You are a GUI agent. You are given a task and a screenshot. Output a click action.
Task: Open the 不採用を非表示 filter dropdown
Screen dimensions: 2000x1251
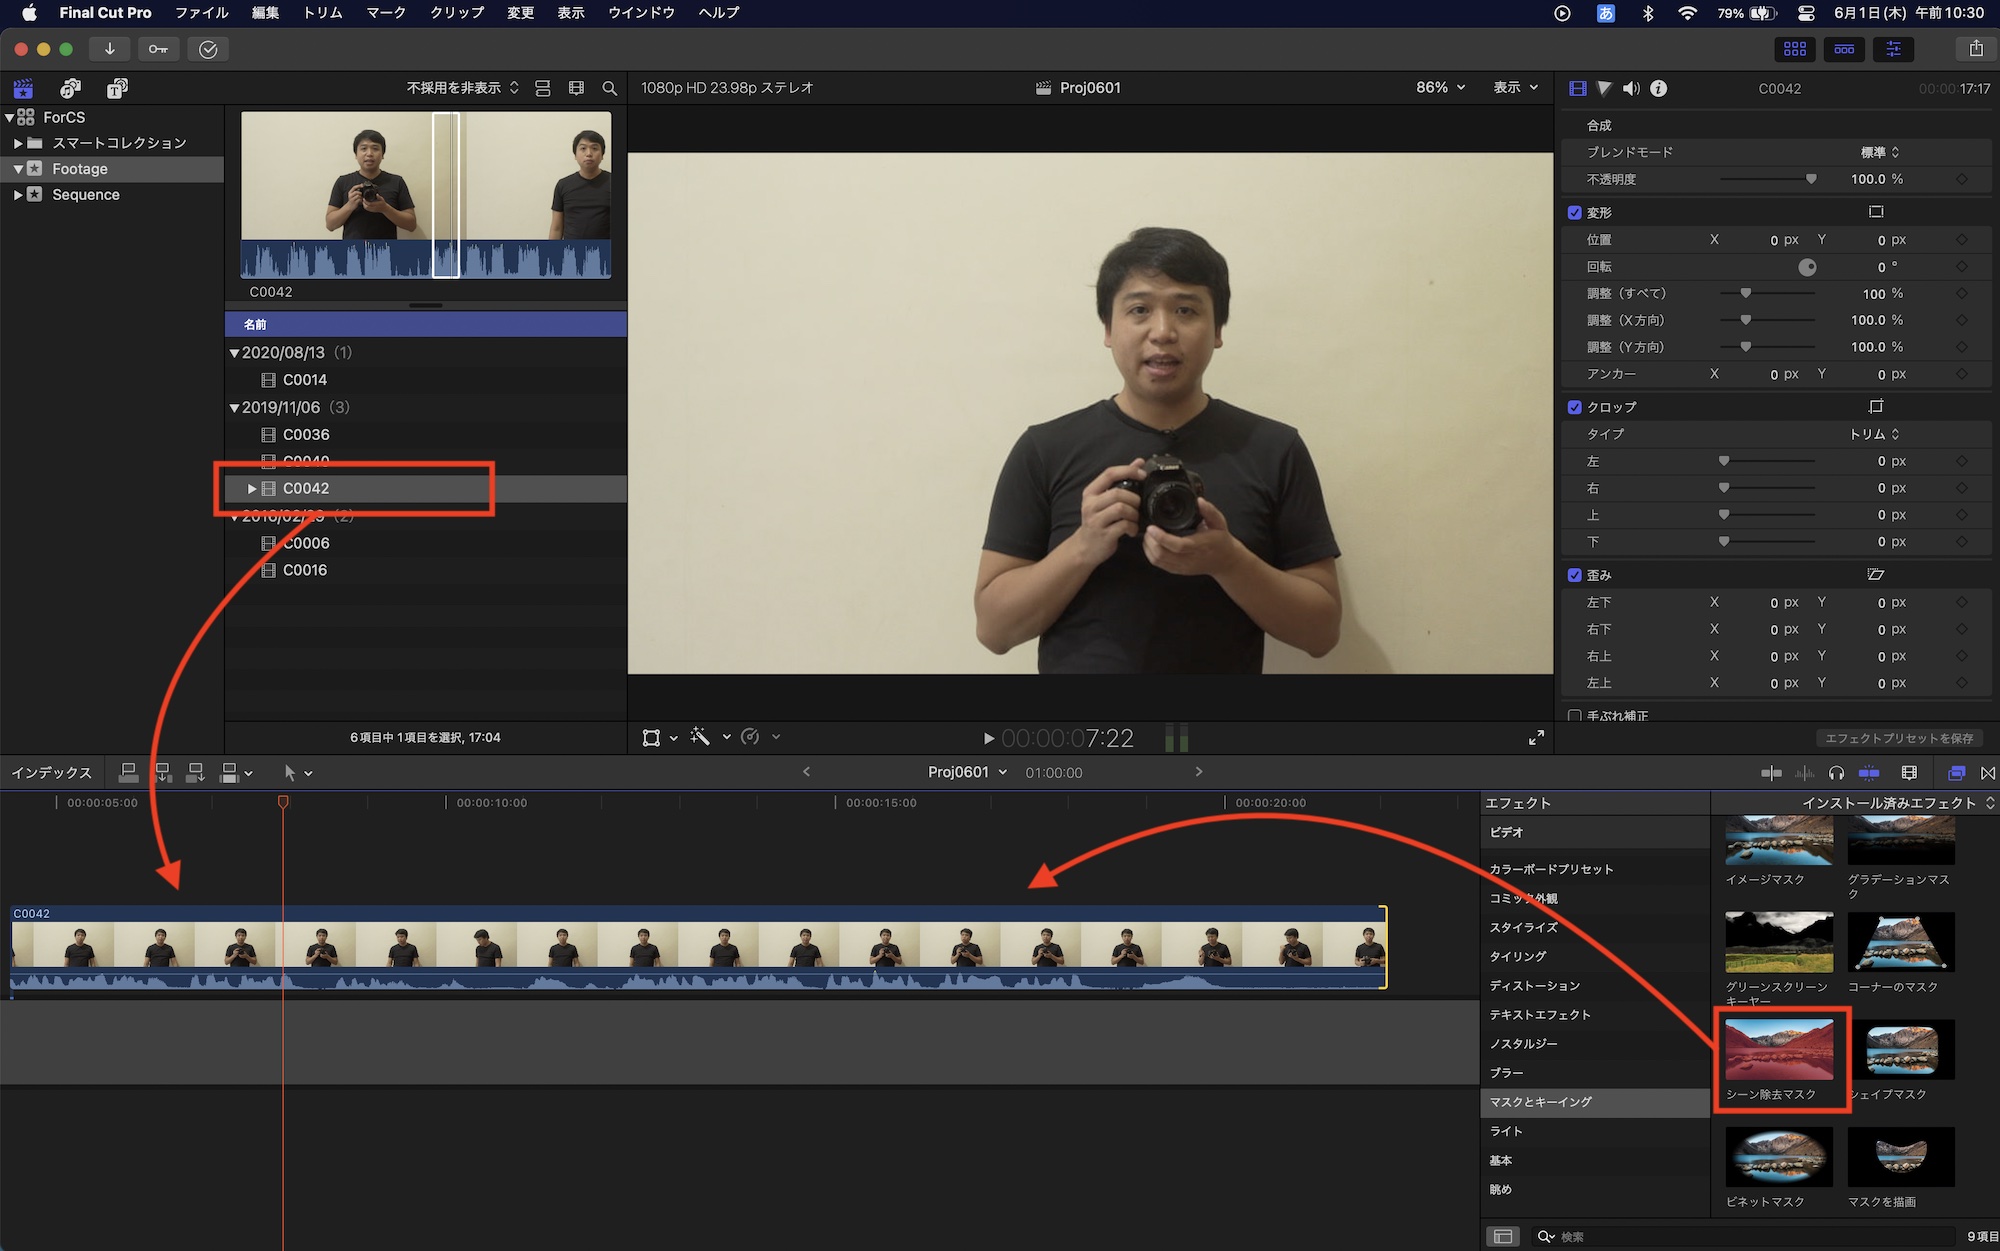point(462,88)
